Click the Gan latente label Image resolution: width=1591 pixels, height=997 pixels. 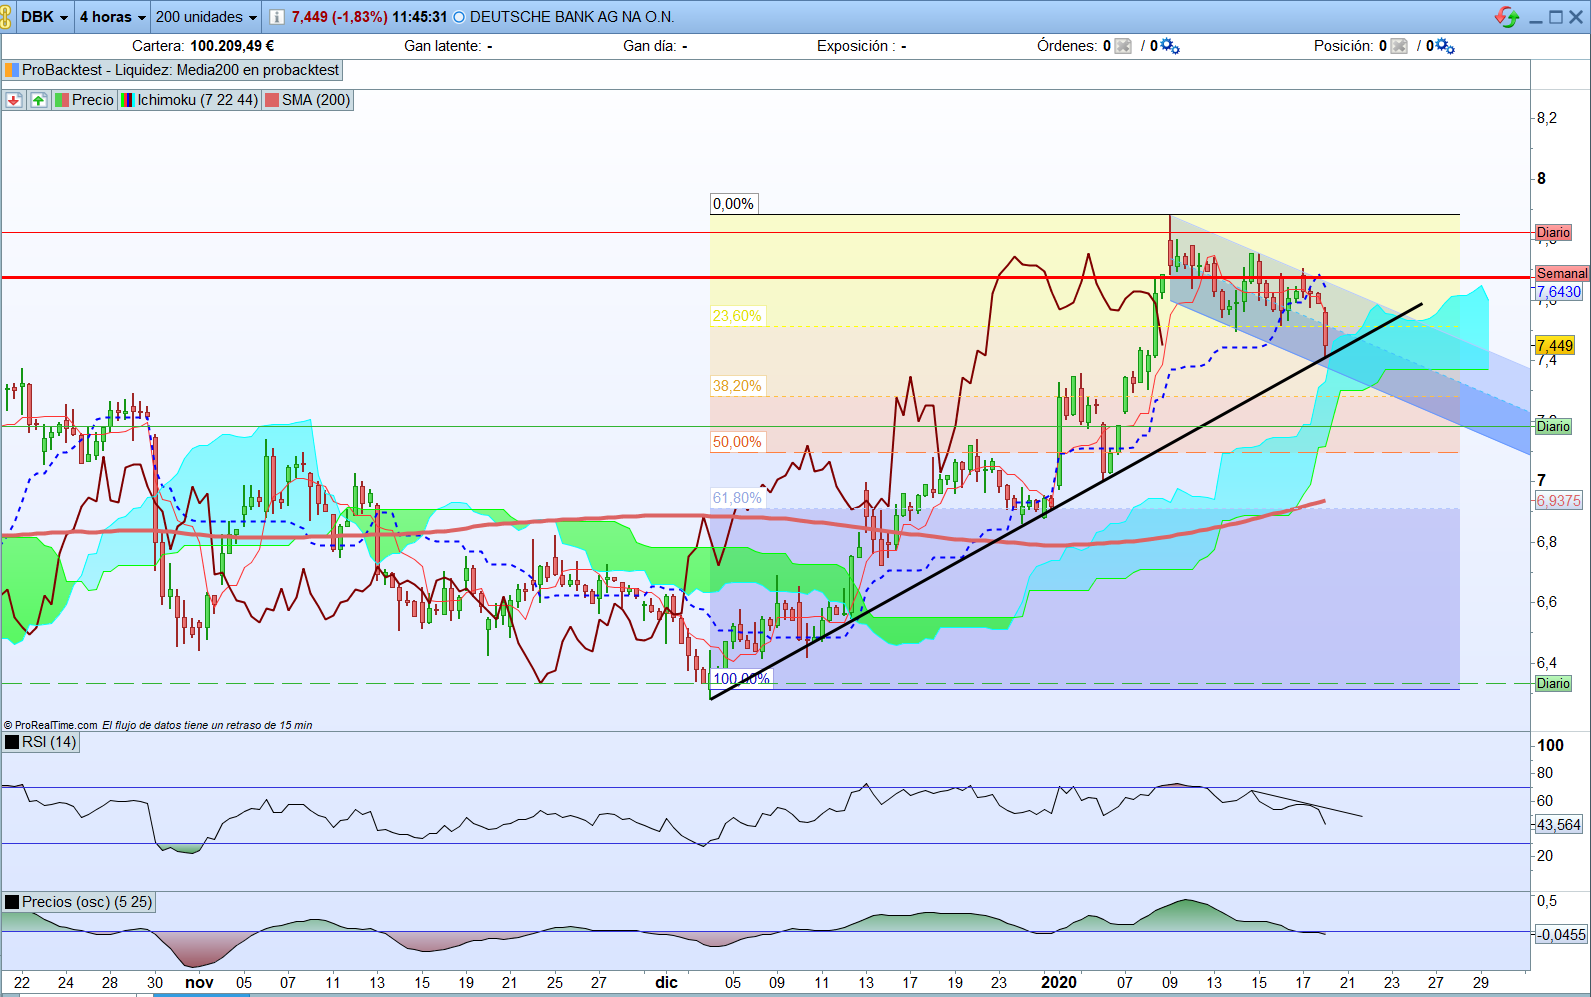coord(443,46)
